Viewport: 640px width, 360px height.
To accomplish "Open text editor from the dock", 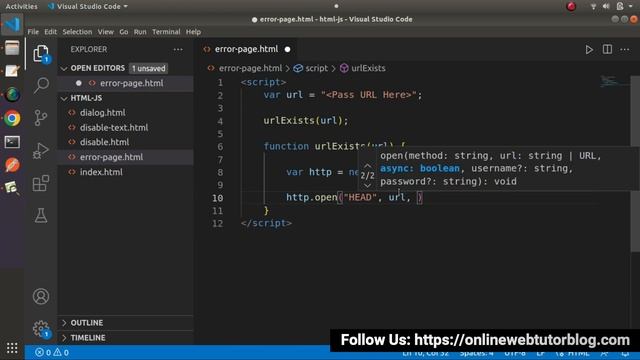I will point(12,71).
